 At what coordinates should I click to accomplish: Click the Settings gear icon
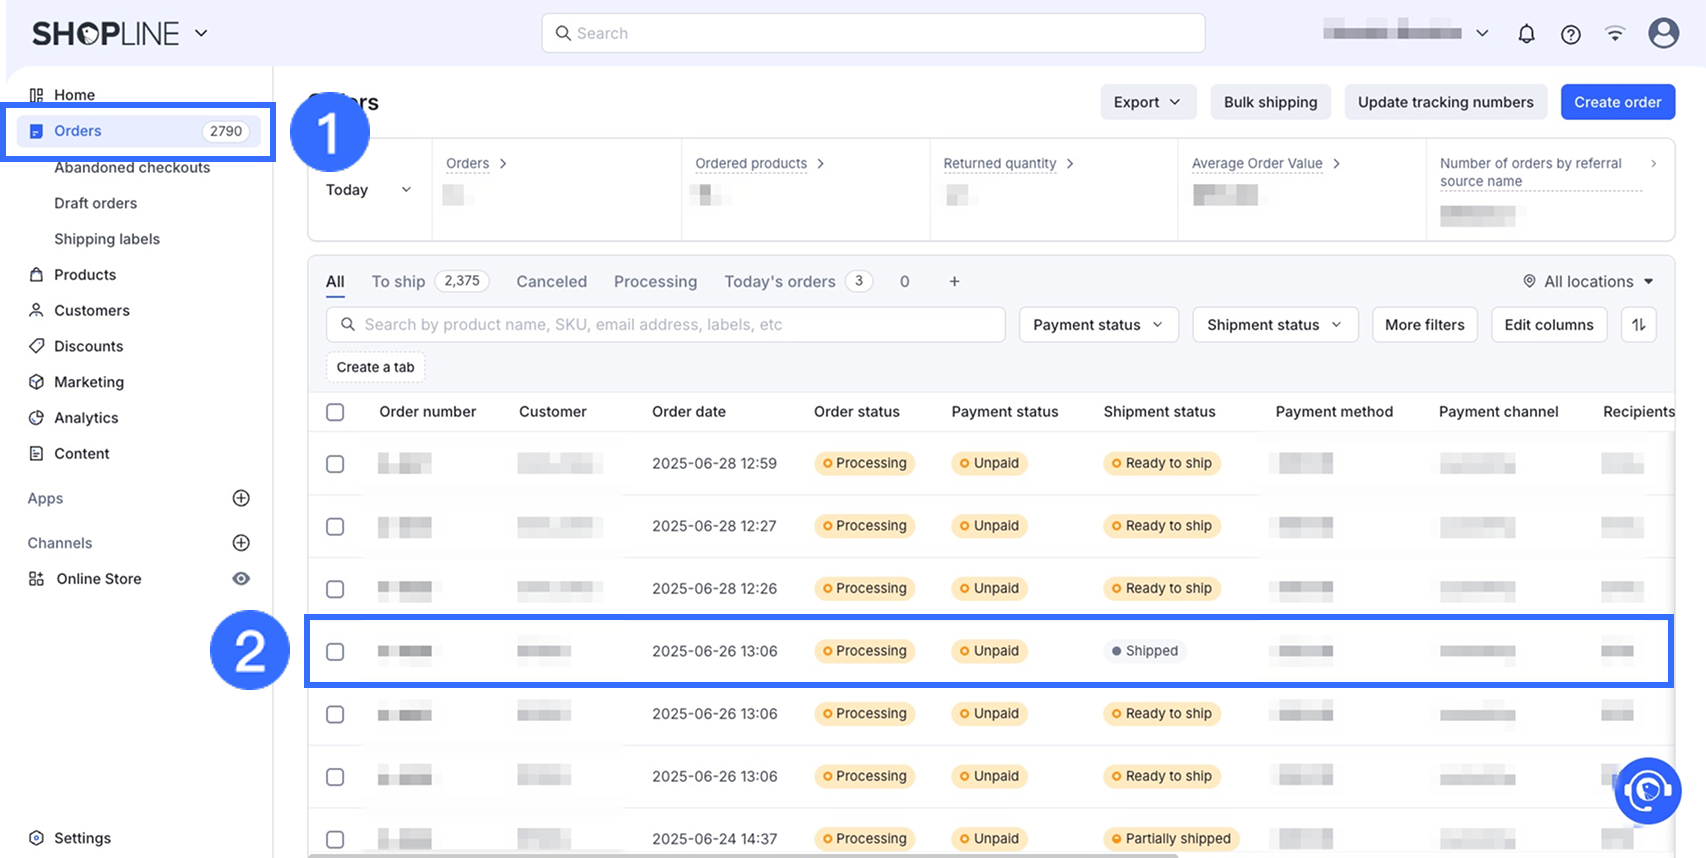tap(36, 838)
